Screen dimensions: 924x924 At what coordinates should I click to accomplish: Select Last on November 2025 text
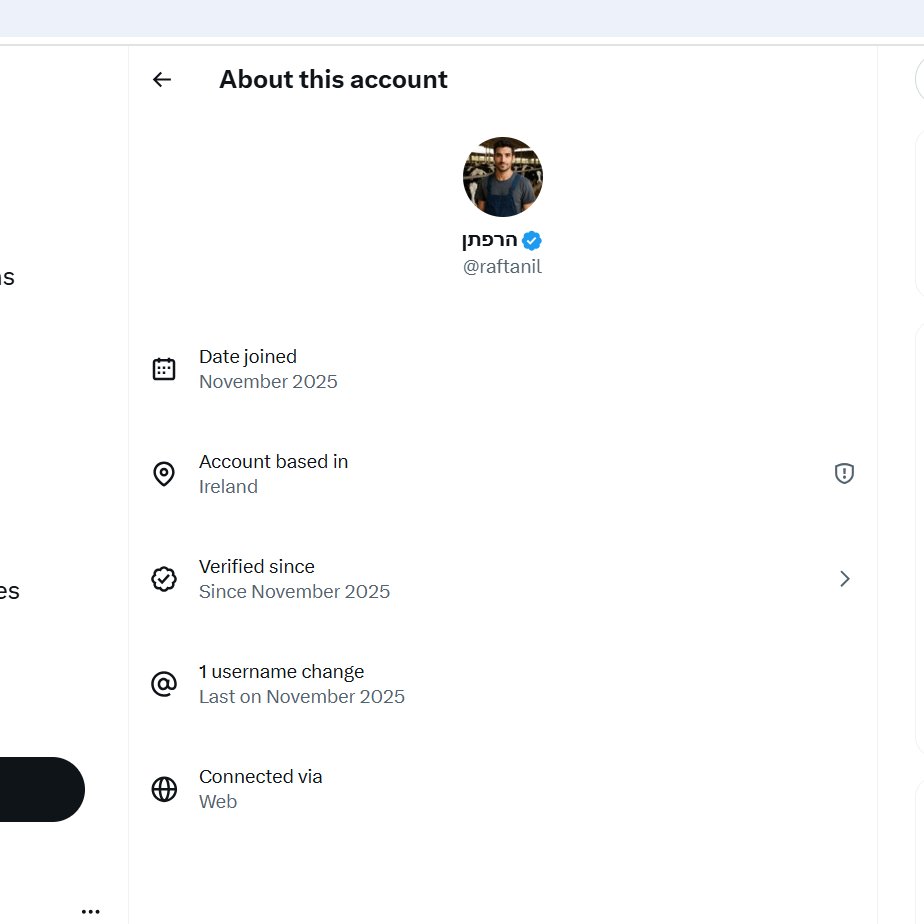(x=302, y=697)
